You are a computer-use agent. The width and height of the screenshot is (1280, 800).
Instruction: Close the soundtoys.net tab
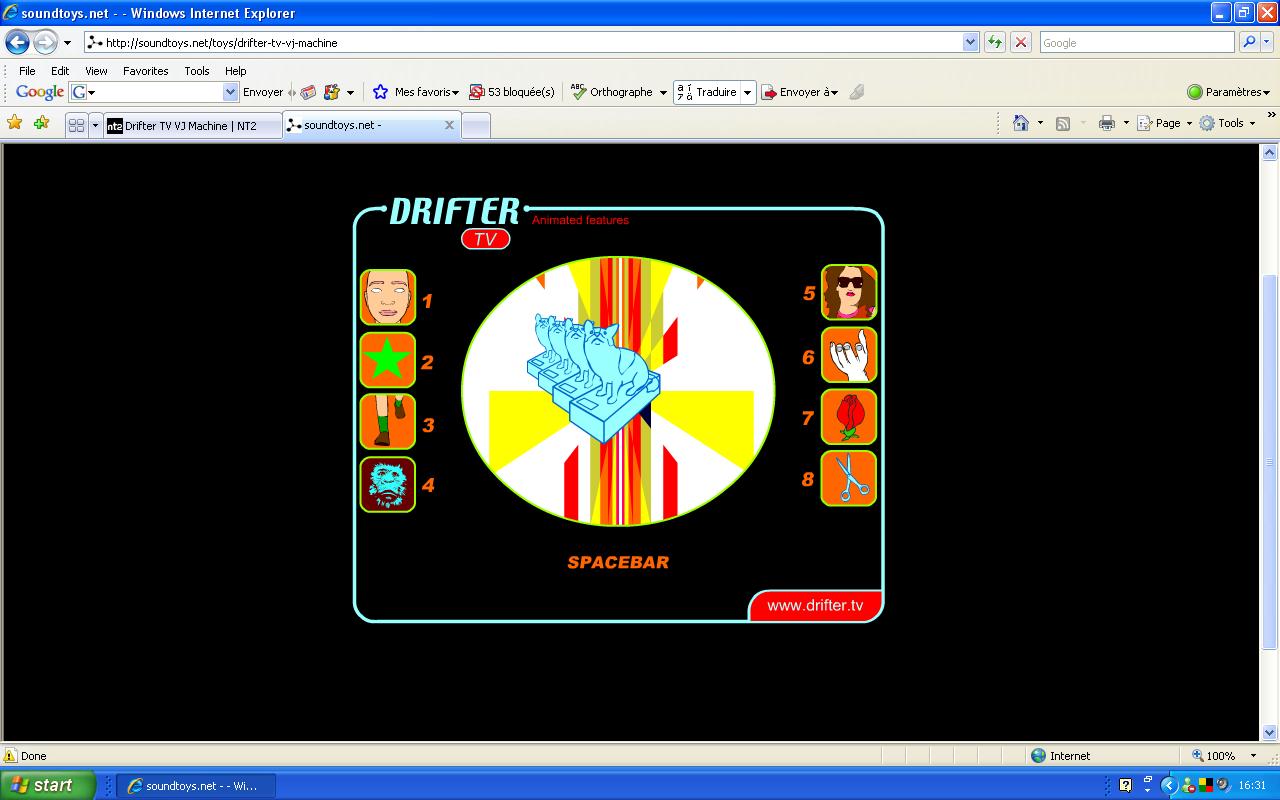coord(449,125)
